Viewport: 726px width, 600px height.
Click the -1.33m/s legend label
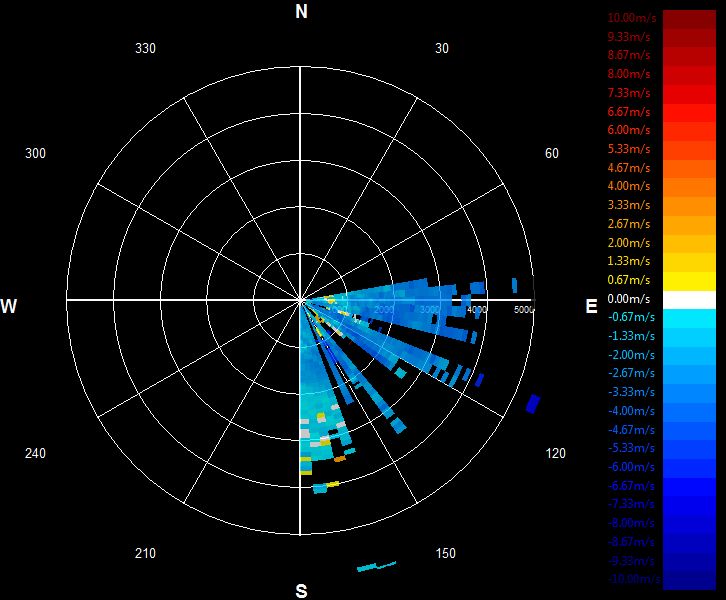[x=632, y=336]
